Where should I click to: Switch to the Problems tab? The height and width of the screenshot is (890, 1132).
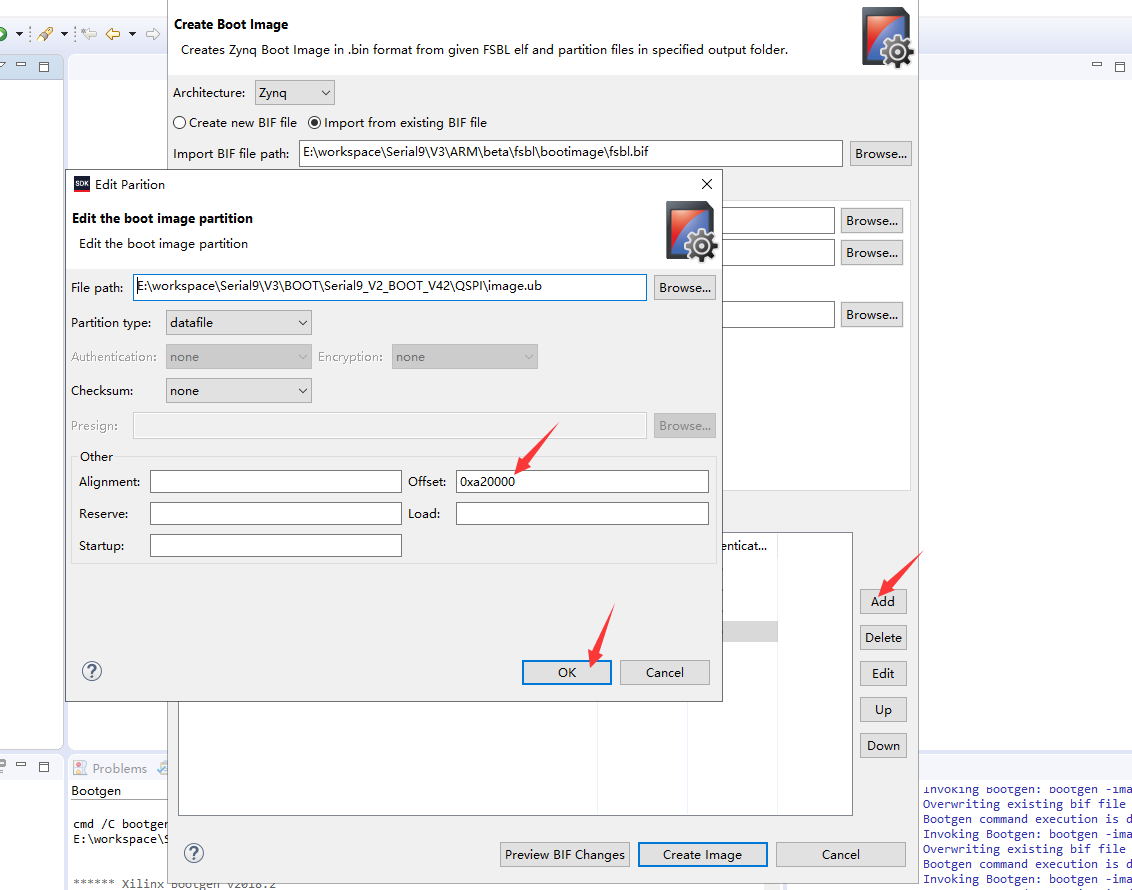118,768
